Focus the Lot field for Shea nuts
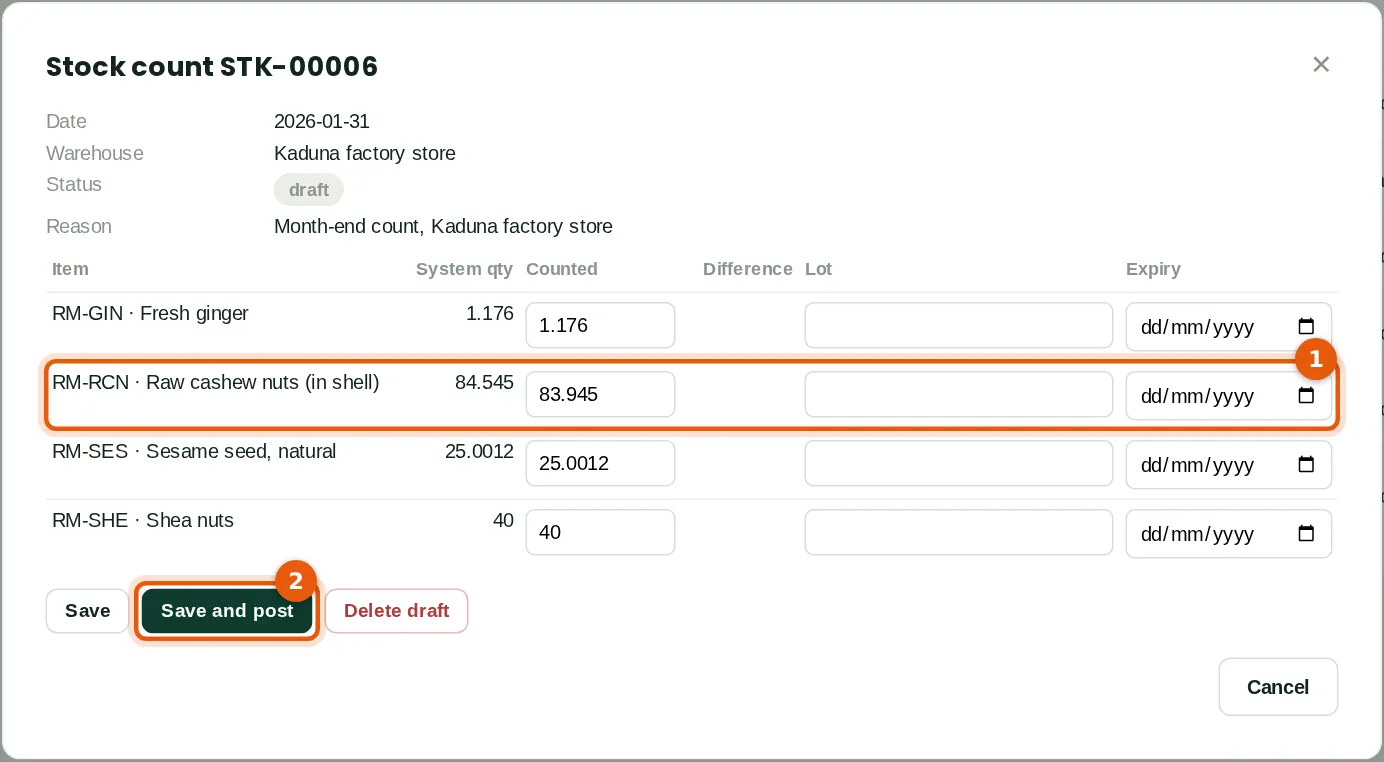Image resolution: width=1384 pixels, height=762 pixels. coord(959,532)
